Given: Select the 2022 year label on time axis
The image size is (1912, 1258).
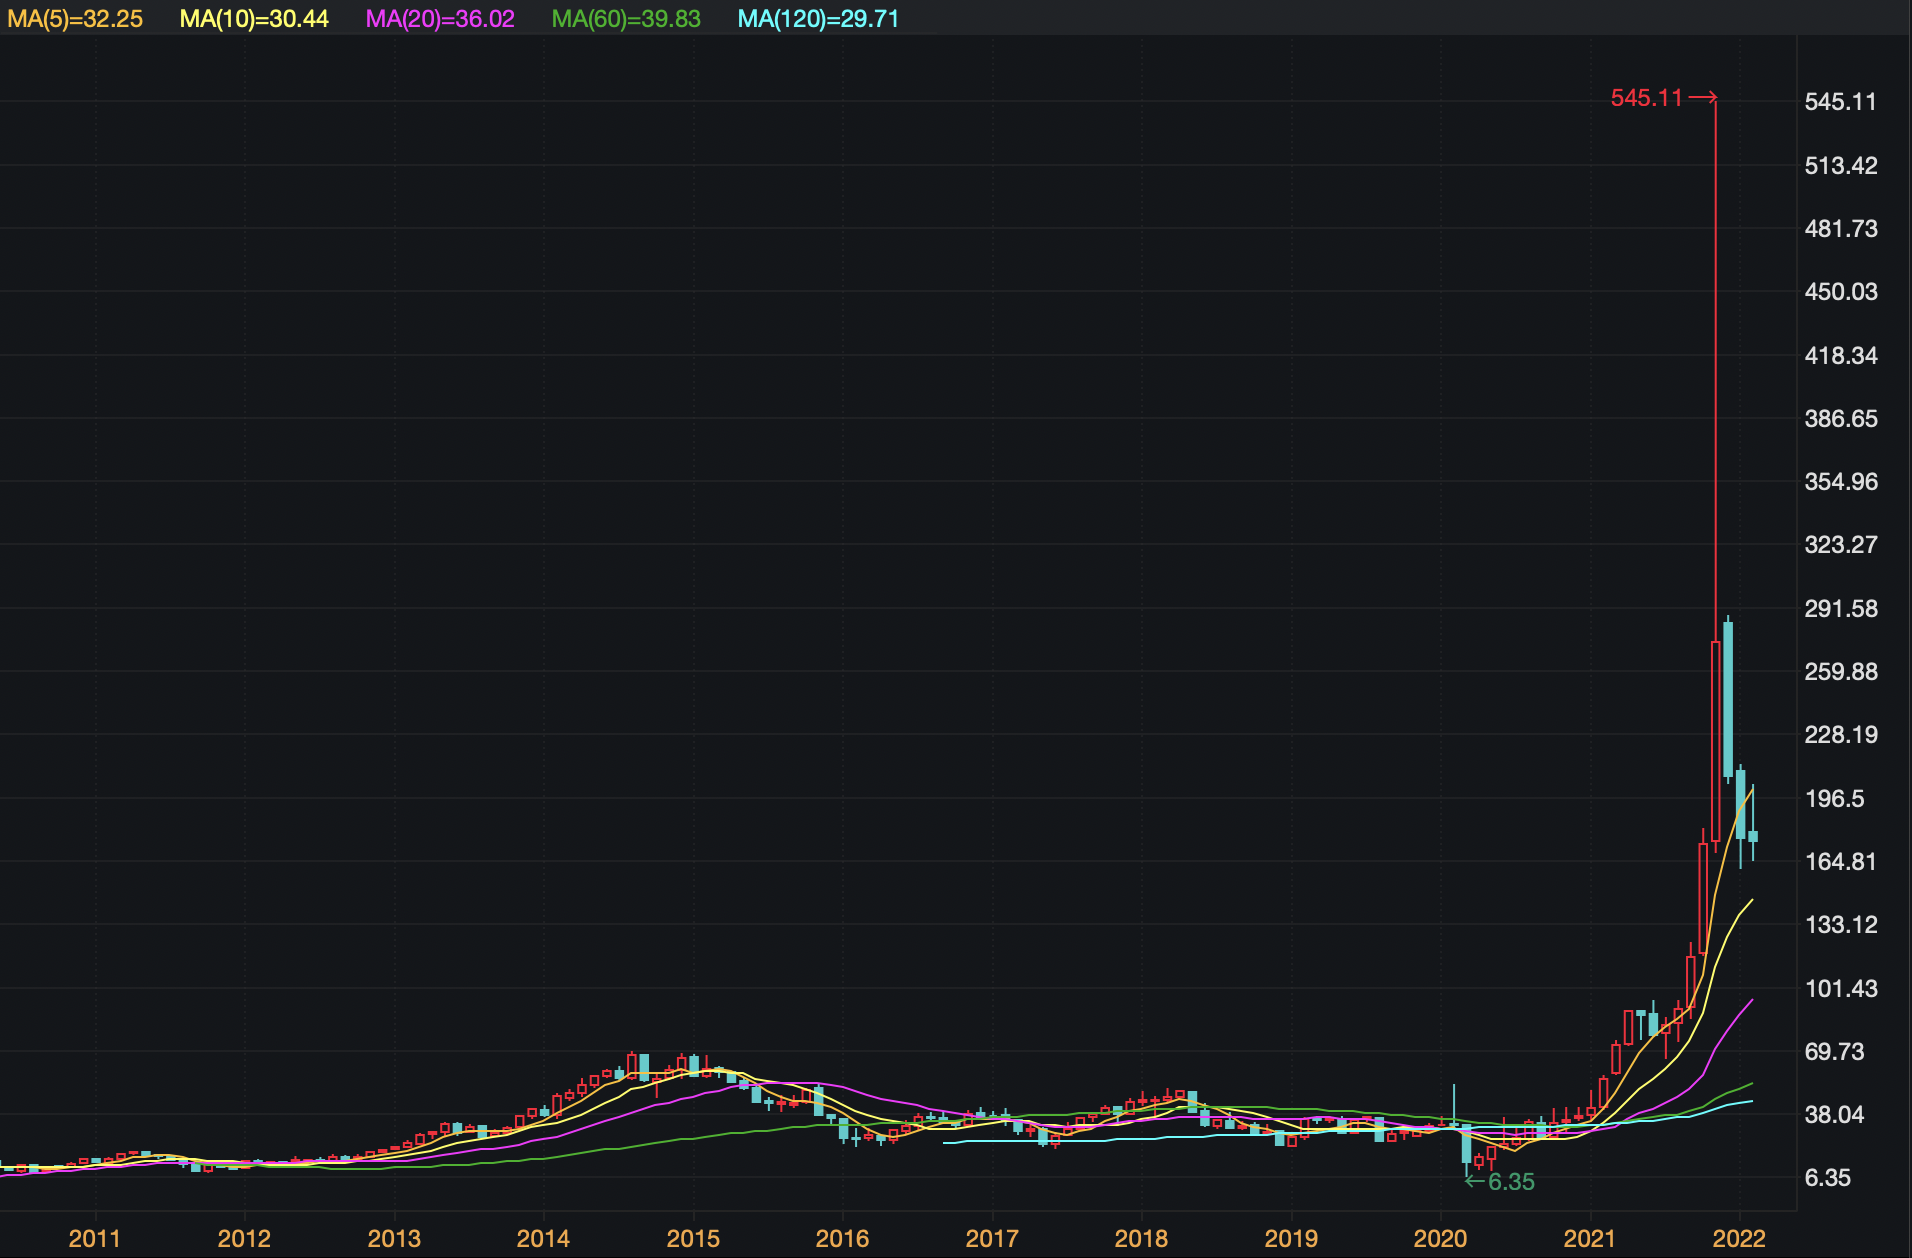Looking at the screenshot, I should 1739,1239.
